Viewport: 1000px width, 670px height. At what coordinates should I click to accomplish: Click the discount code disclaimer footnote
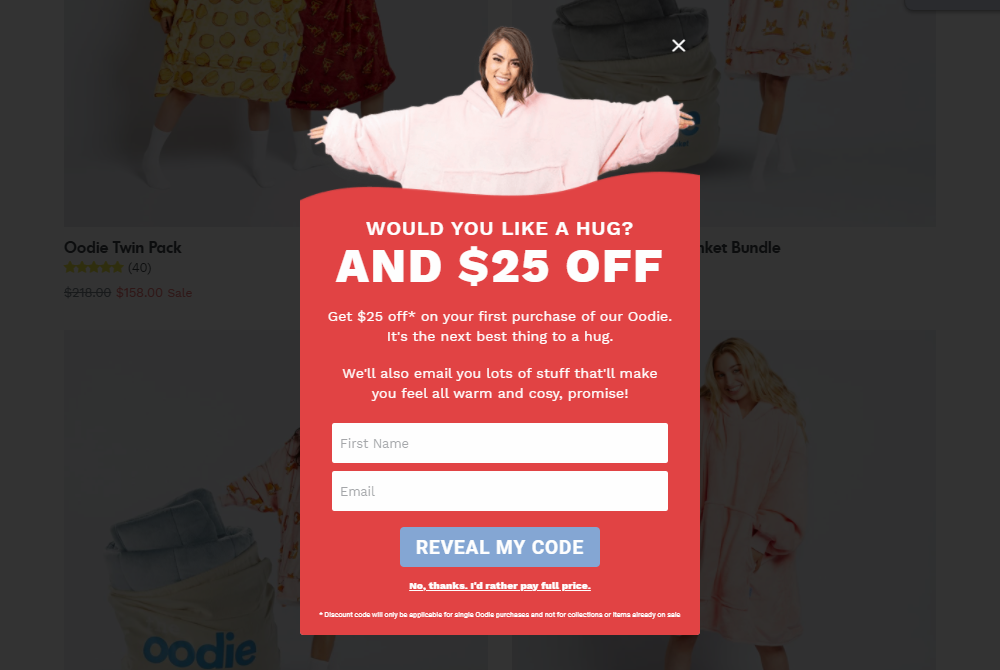tap(499, 615)
